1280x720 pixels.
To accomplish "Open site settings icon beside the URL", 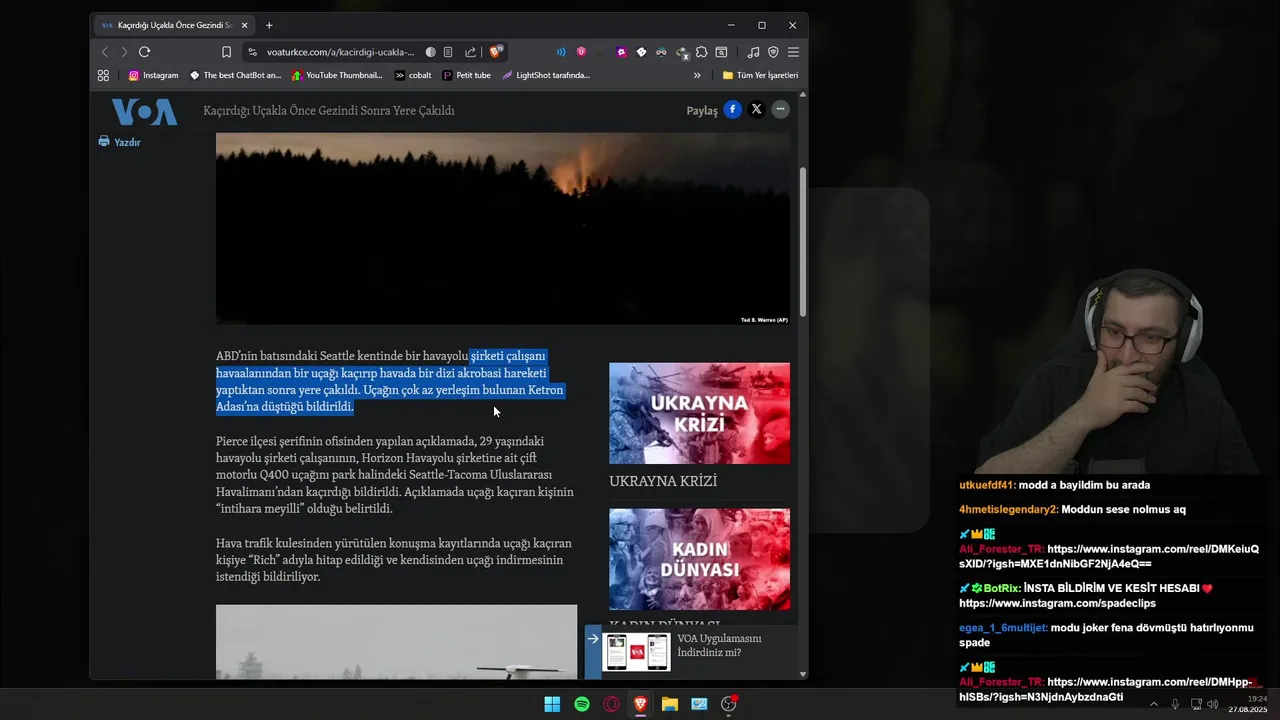I will click(x=253, y=52).
